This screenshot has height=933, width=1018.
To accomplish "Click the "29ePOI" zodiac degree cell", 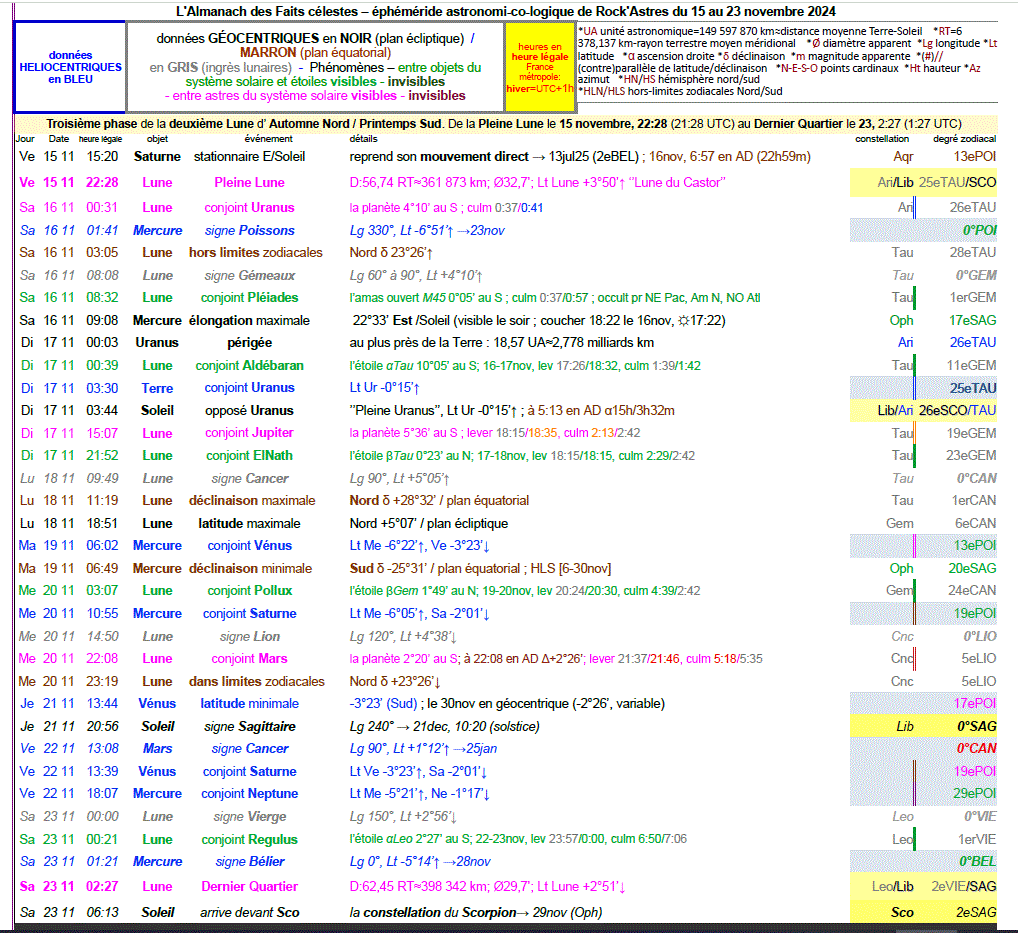I will (975, 794).
